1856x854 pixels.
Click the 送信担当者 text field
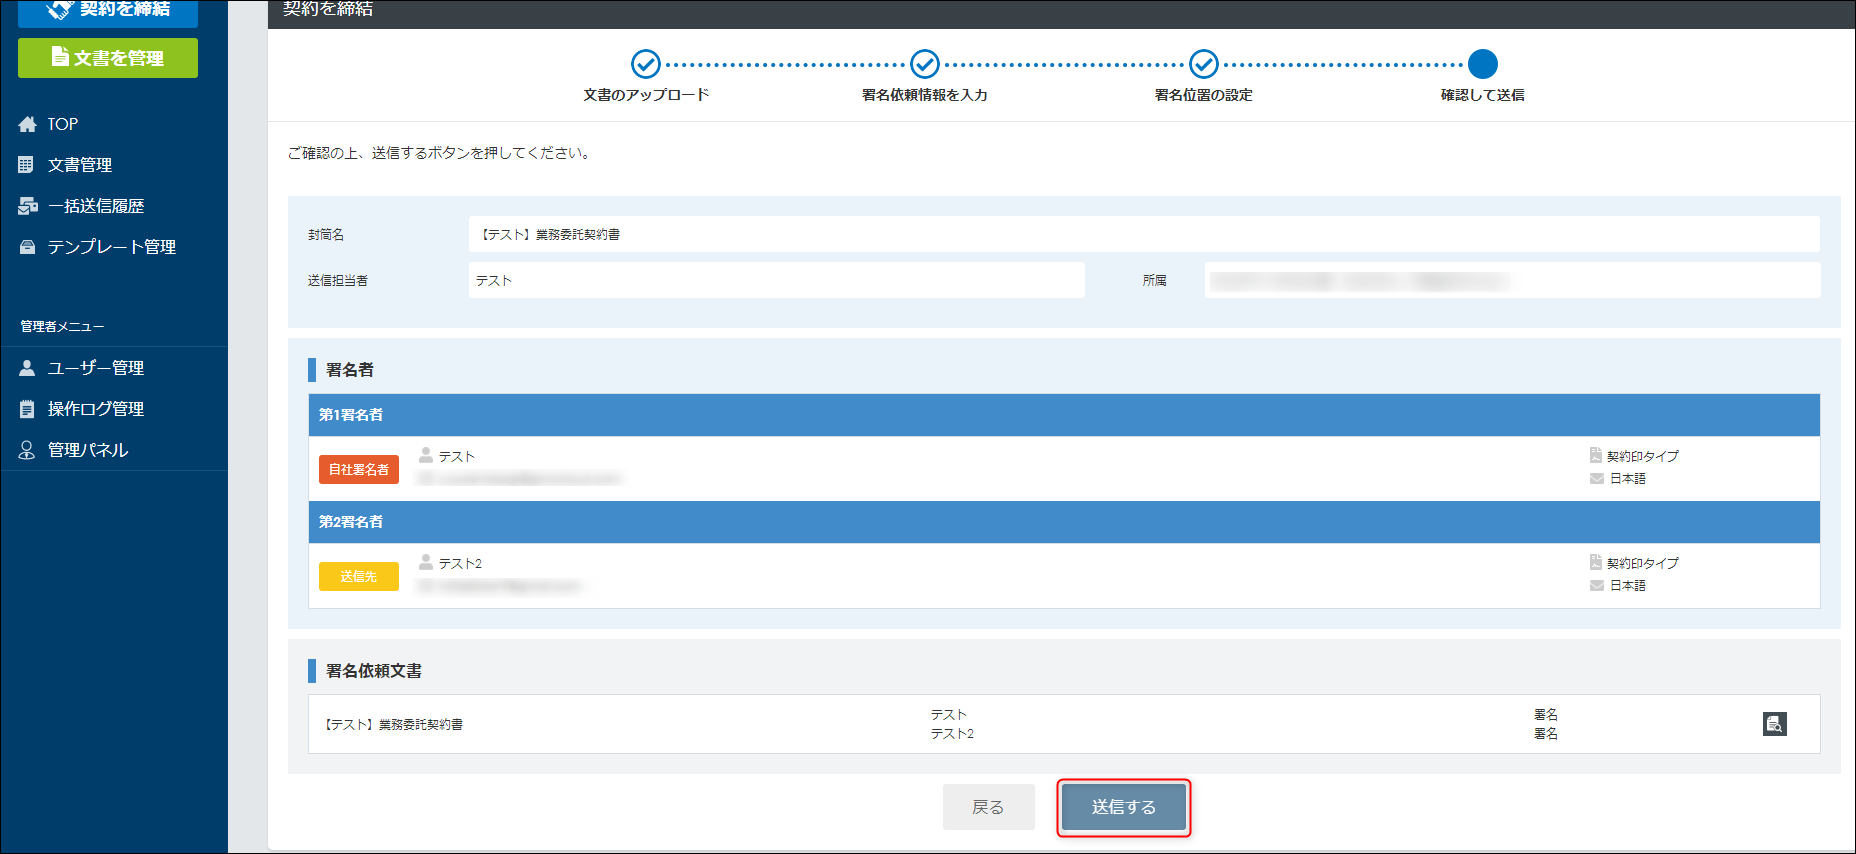pyautogui.click(x=777, y=280)
